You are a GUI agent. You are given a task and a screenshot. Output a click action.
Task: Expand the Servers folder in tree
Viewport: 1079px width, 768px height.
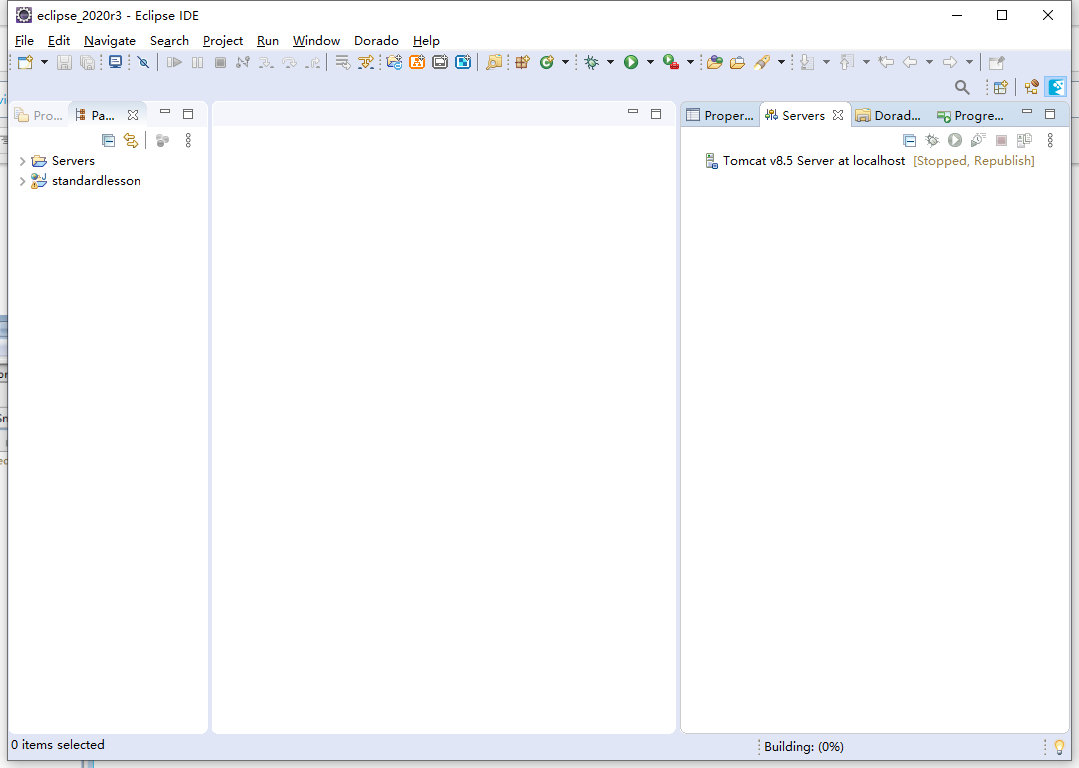[x=23, y=161]
